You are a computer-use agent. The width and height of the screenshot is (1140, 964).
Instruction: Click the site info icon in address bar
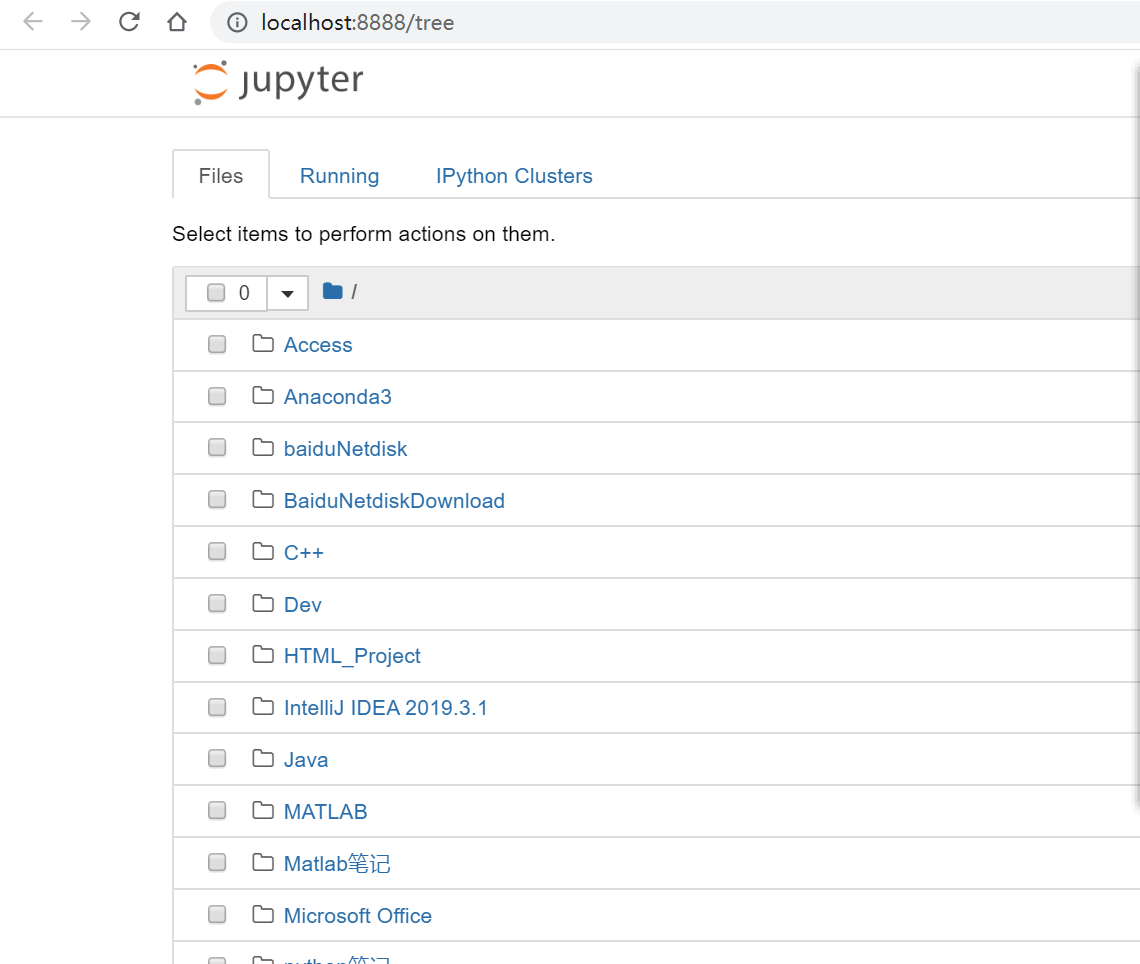coord(235,22)
